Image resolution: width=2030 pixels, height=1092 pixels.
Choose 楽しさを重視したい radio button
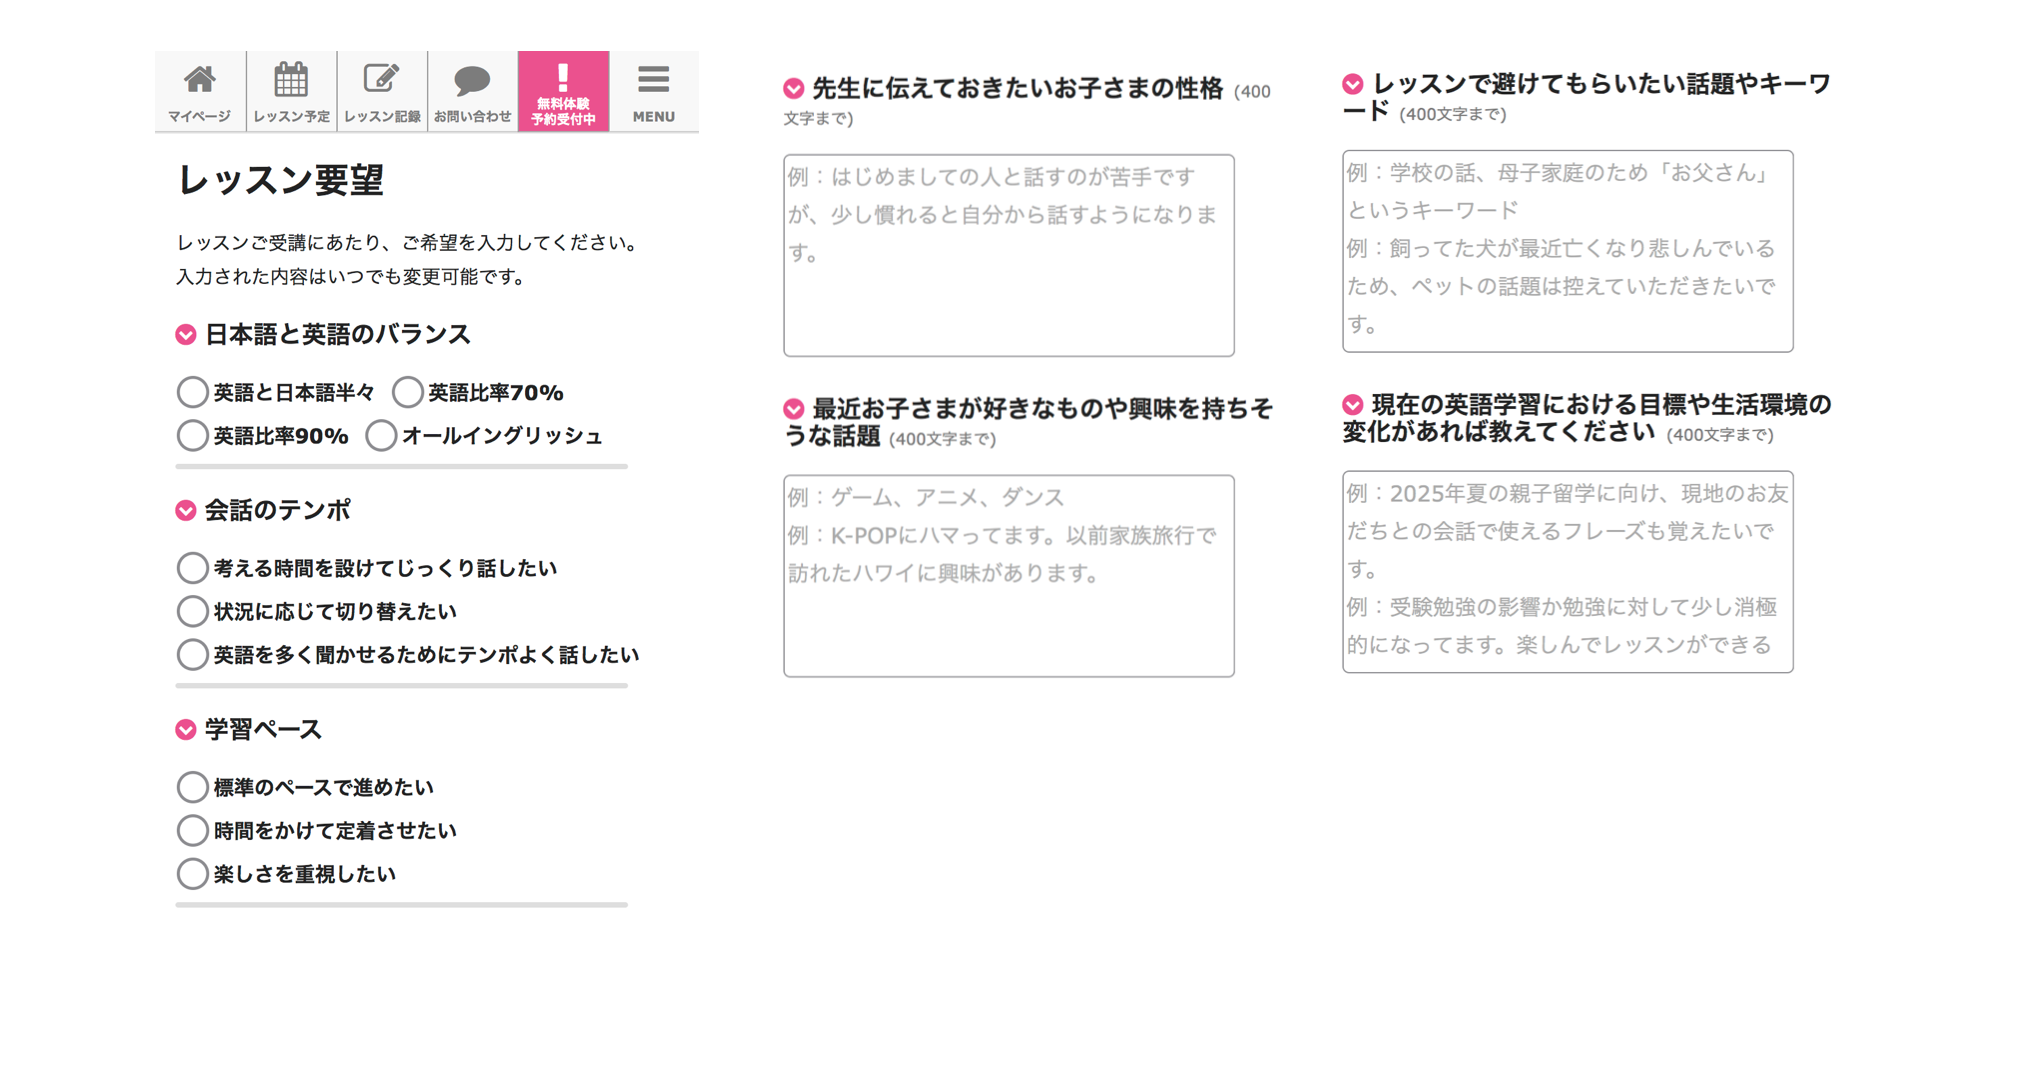[192, 874]
